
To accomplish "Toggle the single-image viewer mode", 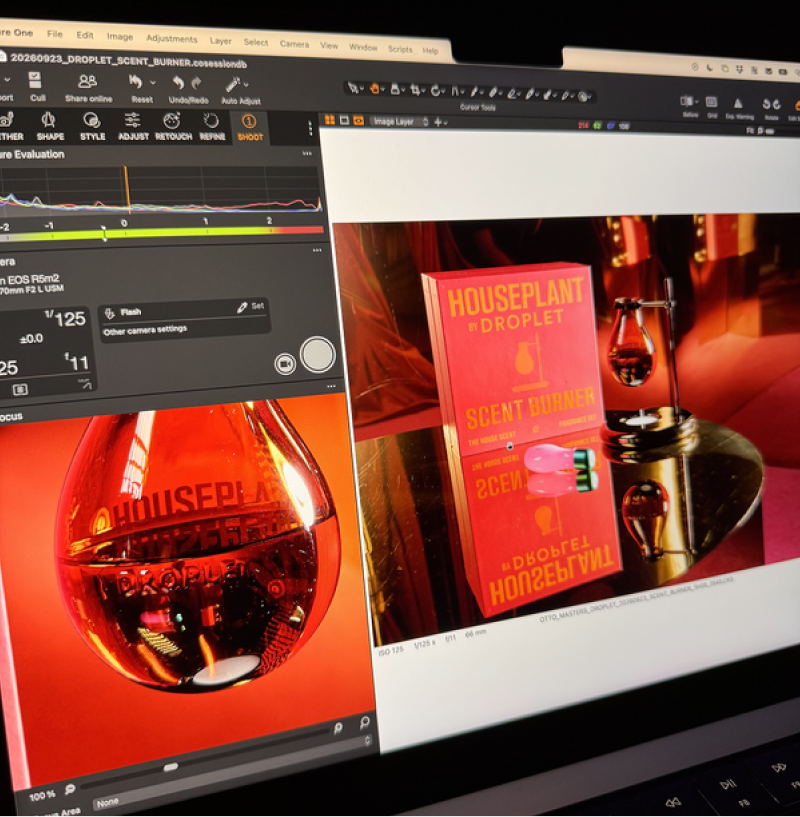I will (x=344, y=120).
